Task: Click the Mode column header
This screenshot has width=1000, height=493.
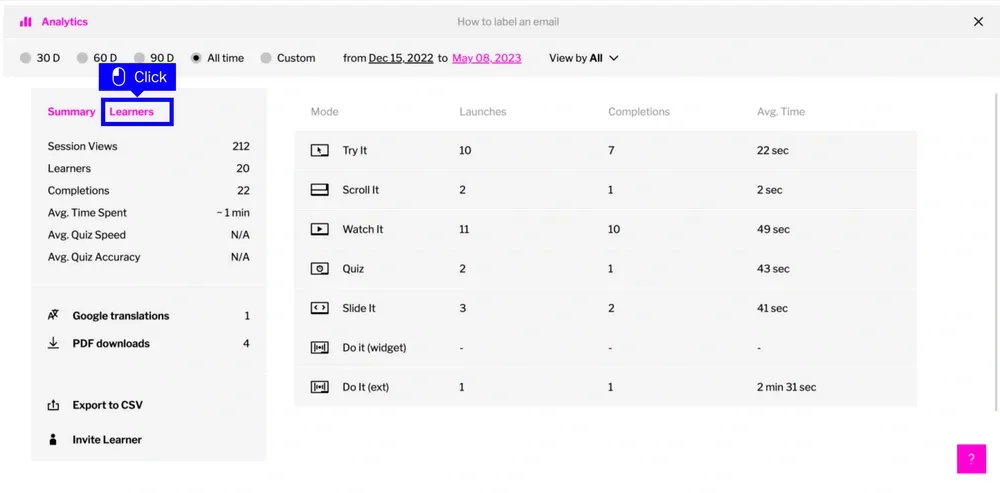Action: pos(325,112)
